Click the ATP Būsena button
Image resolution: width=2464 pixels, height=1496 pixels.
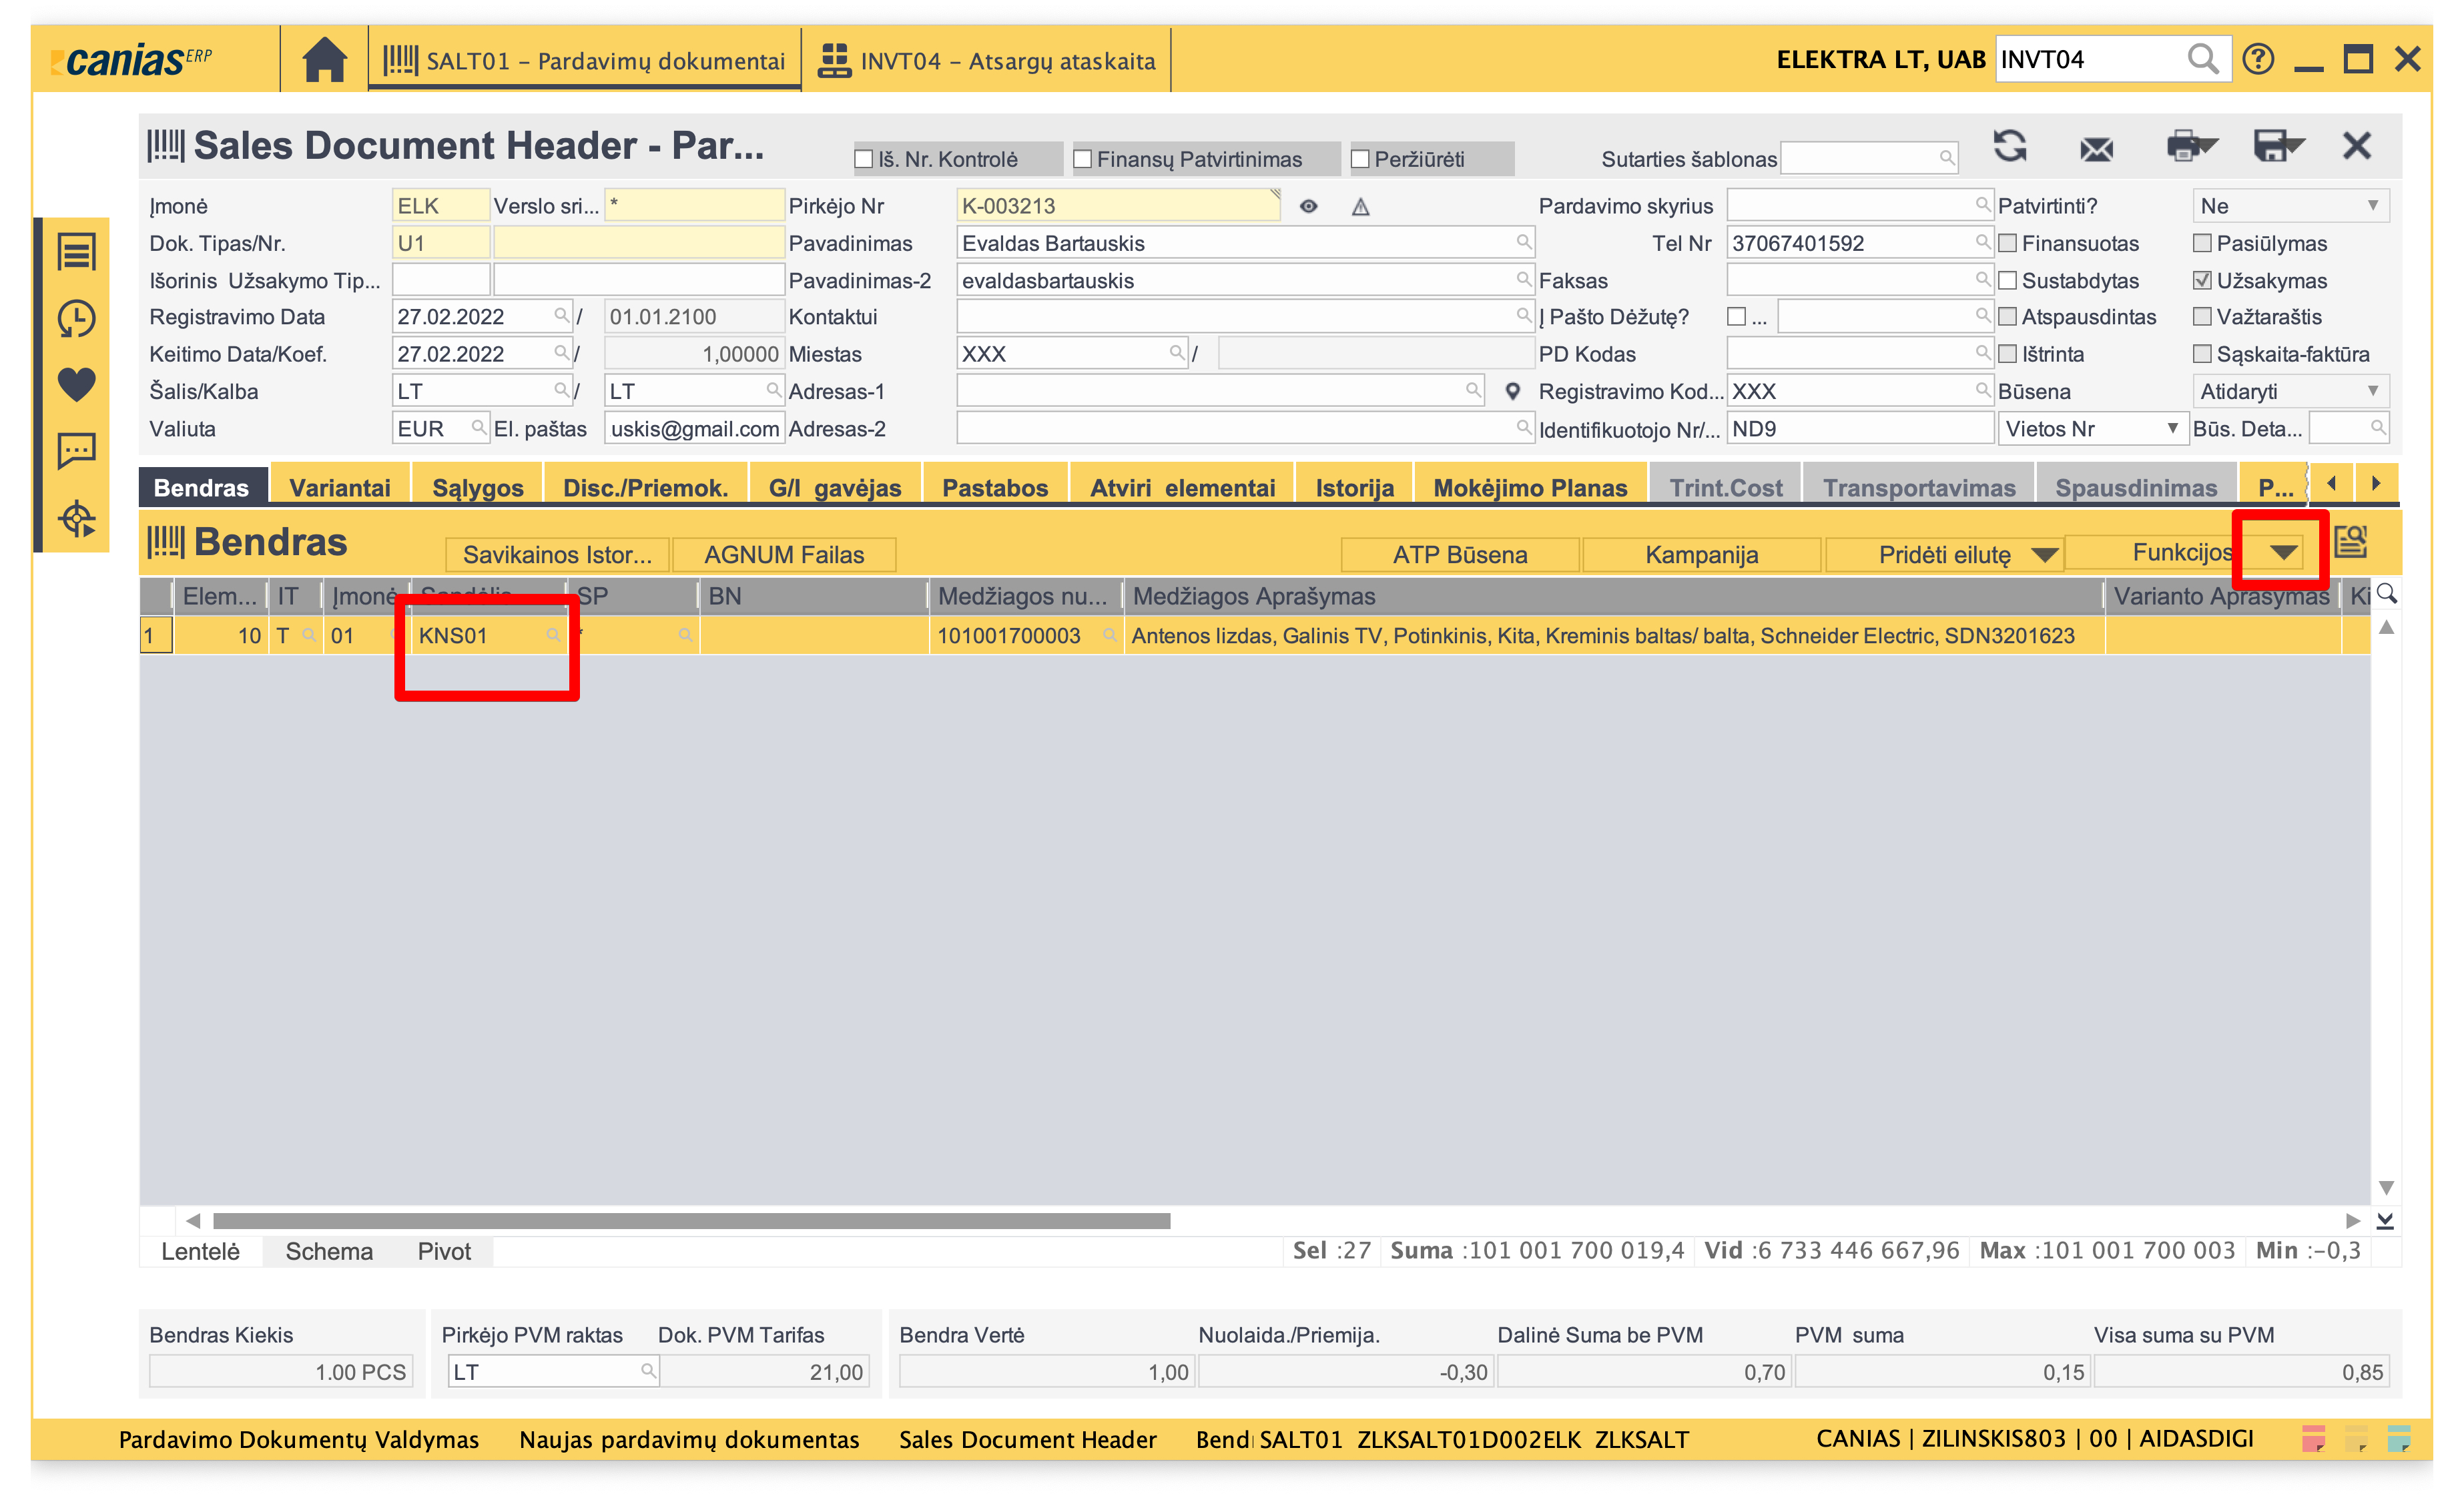click(x=1459, y=555)
